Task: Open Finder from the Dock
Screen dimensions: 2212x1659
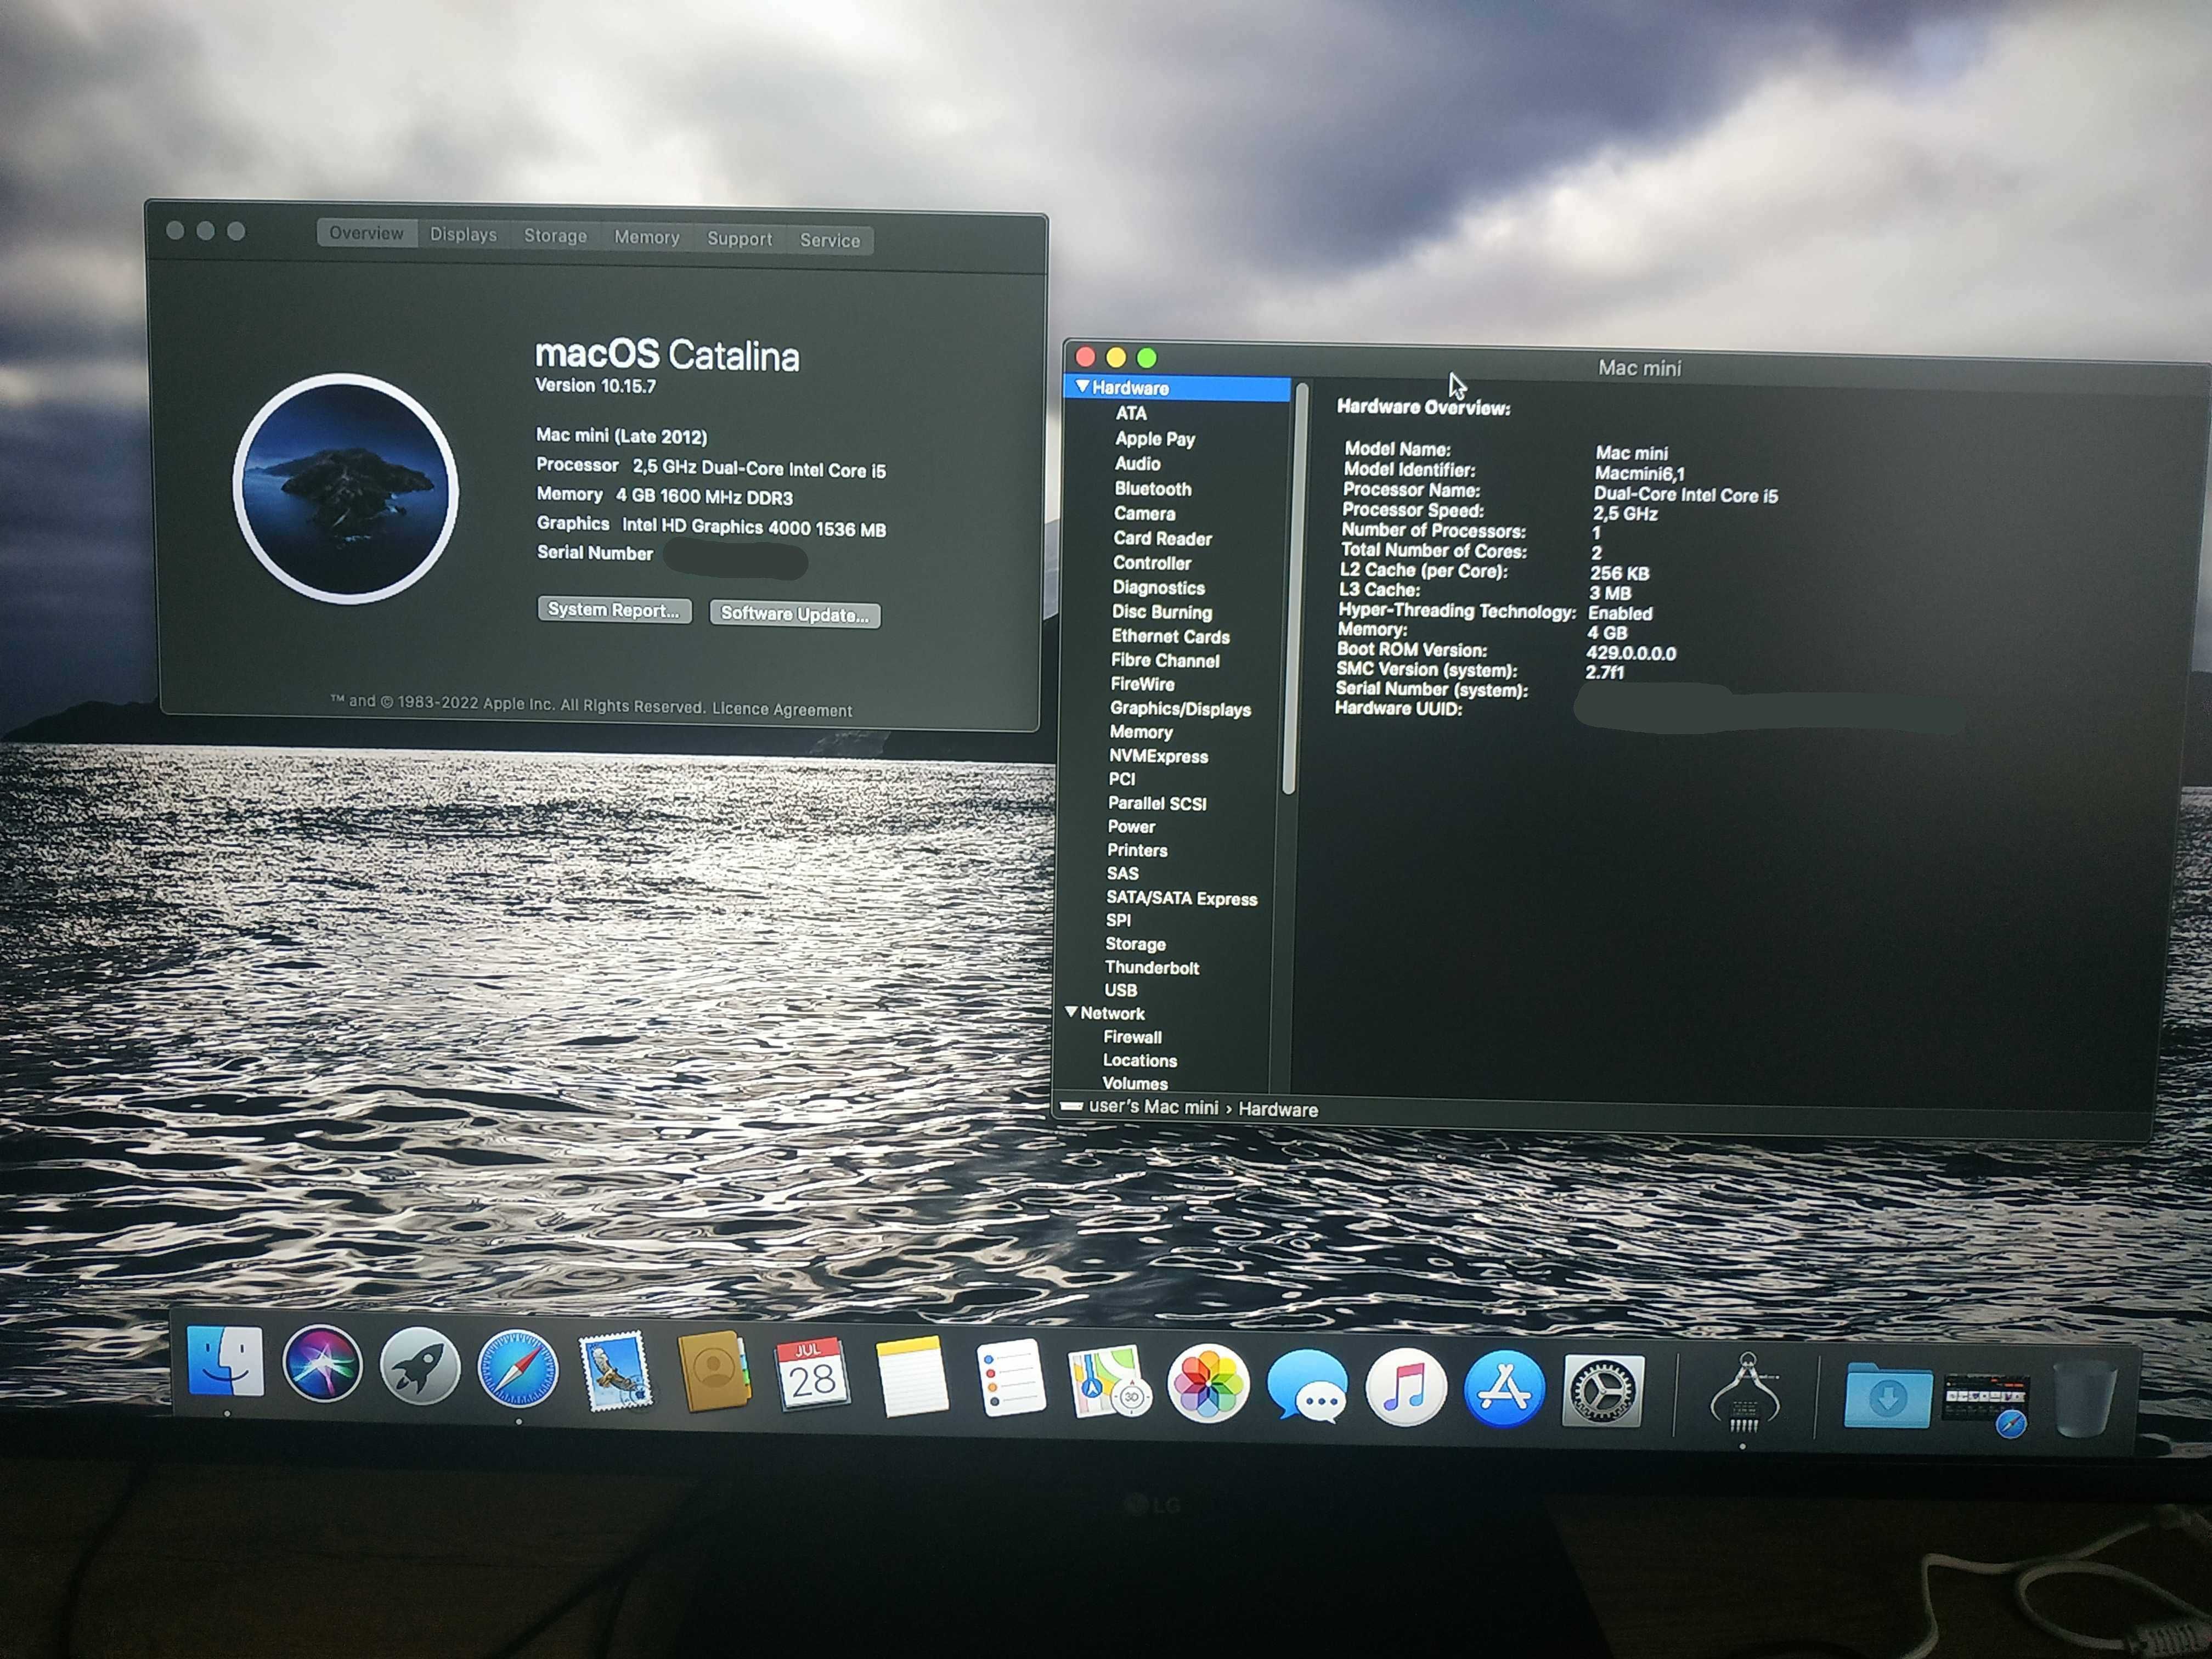Action: pyautogui.click(x=226, y=1362)
